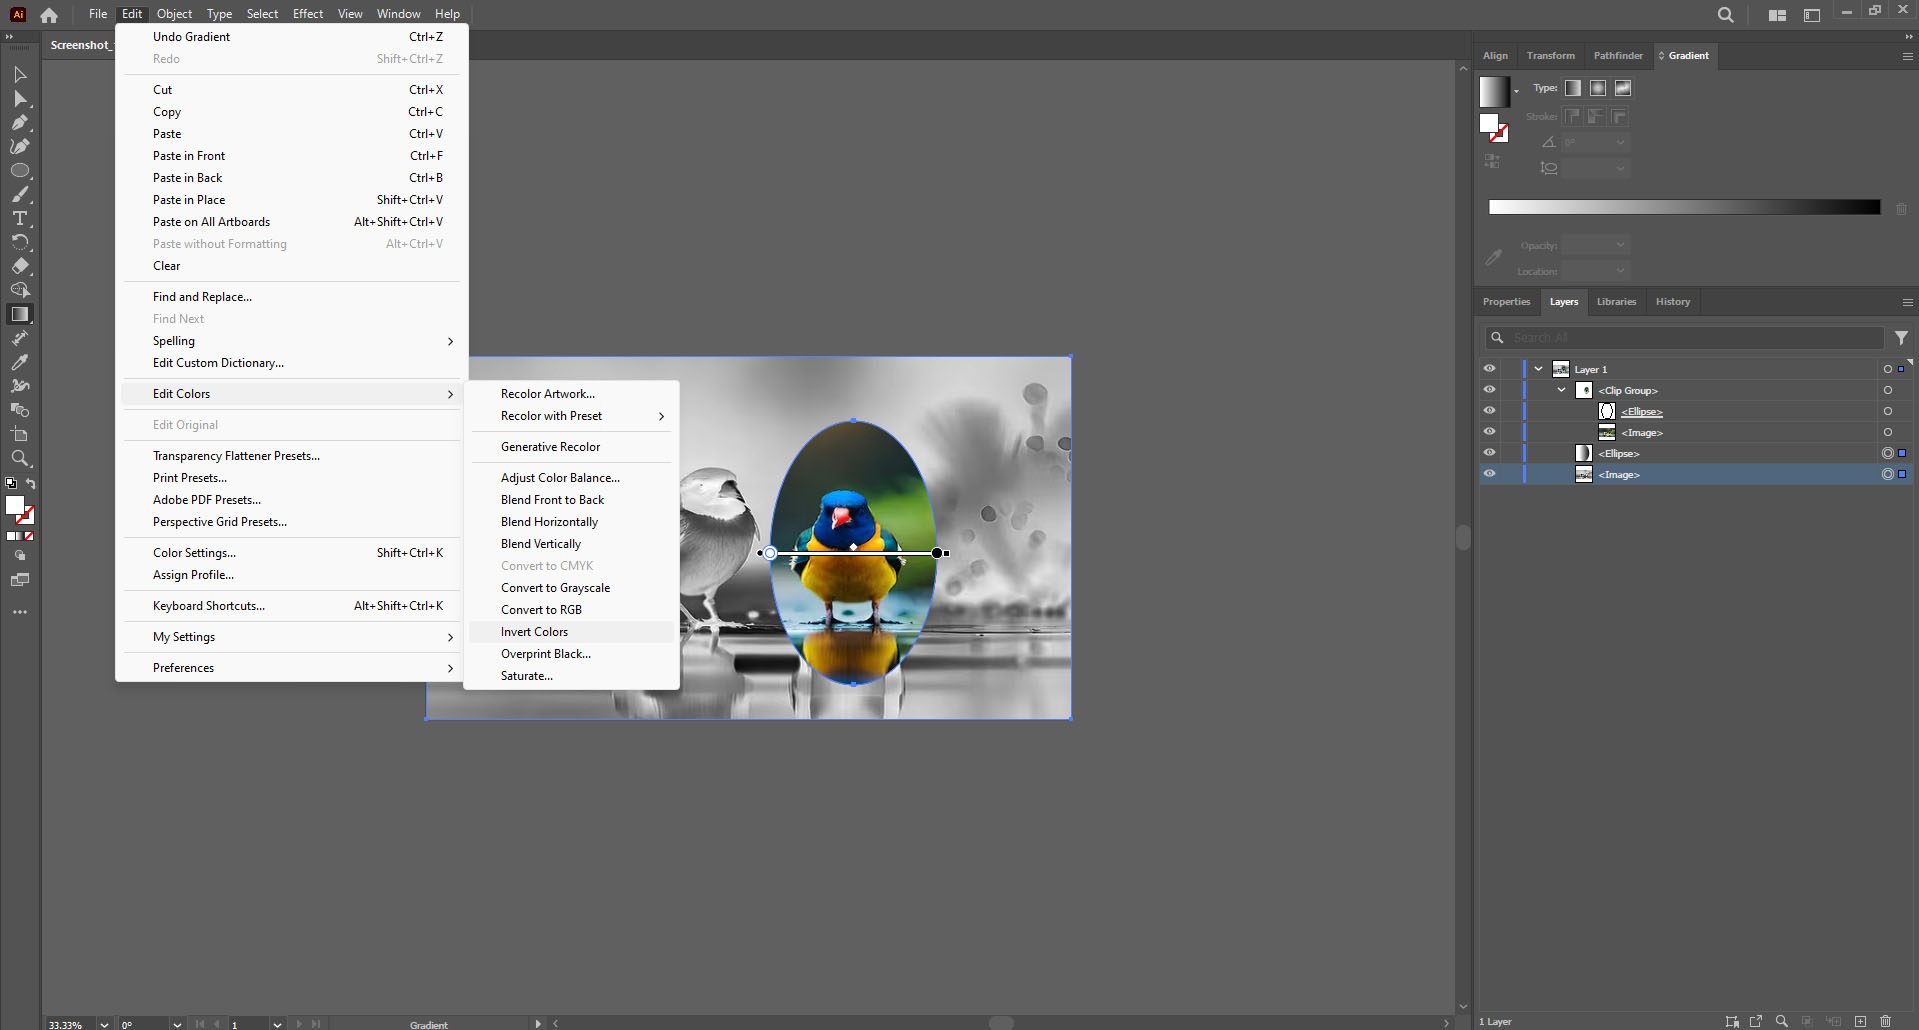Viewport: 1919px width, 1030px height.
Task: Select the Type tool
Action: 20,219
